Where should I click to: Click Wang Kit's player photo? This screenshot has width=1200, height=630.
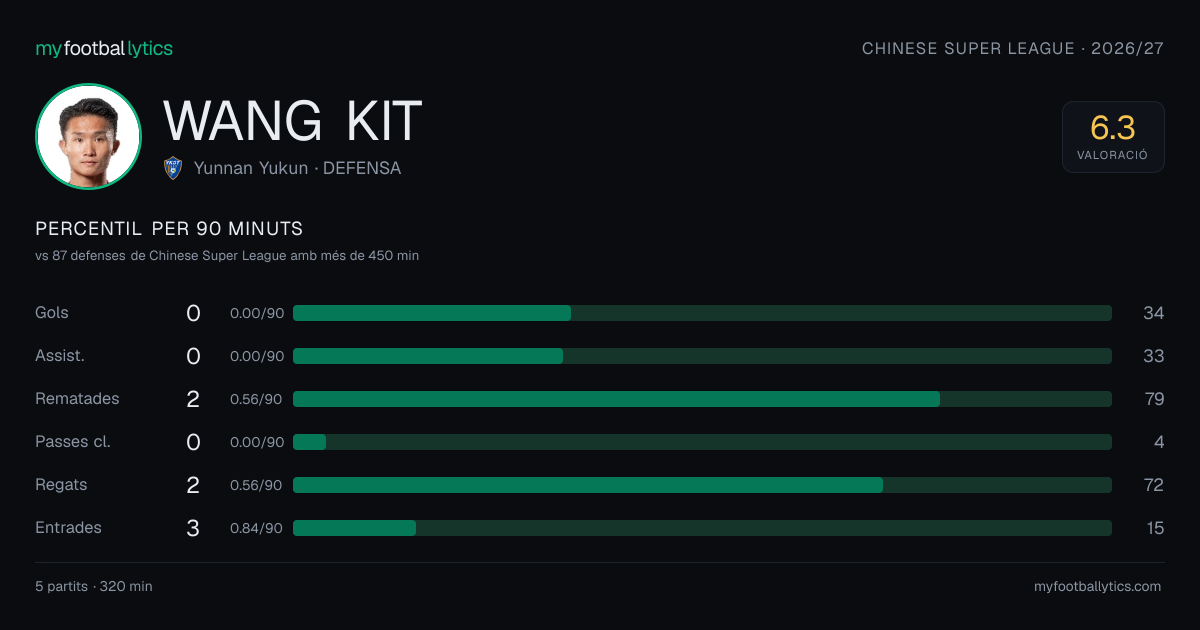click(88, 136)
